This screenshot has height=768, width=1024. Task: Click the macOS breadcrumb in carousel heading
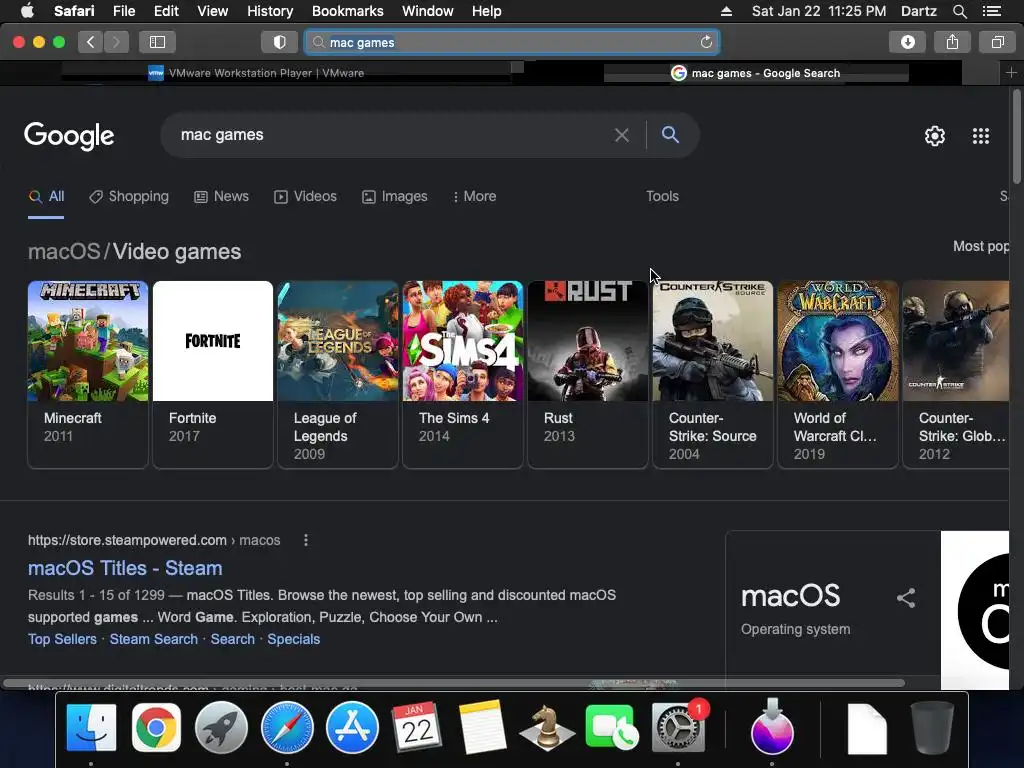coord(64,251)
